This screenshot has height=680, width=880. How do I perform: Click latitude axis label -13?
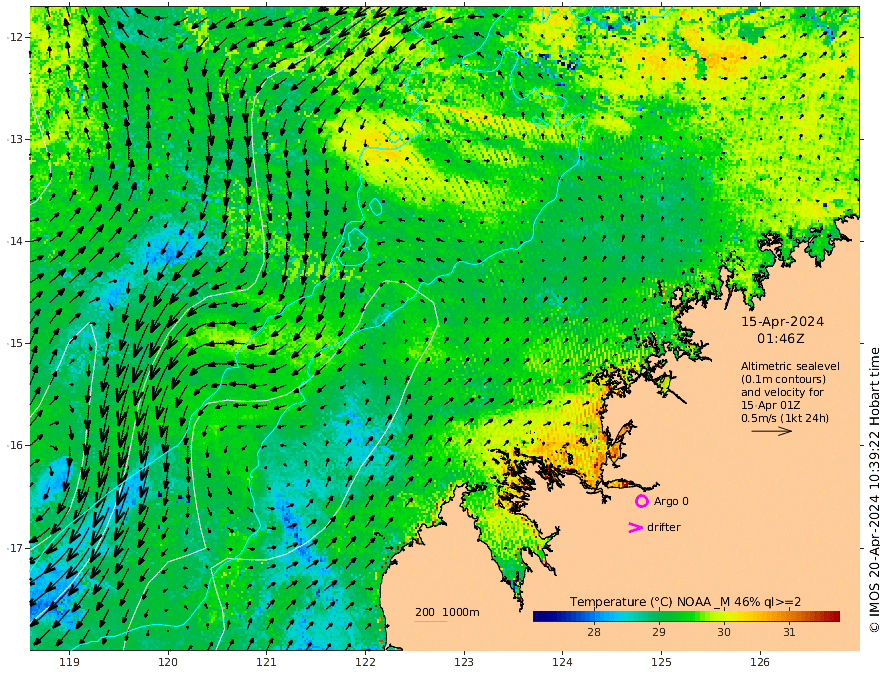coord(15,139)
